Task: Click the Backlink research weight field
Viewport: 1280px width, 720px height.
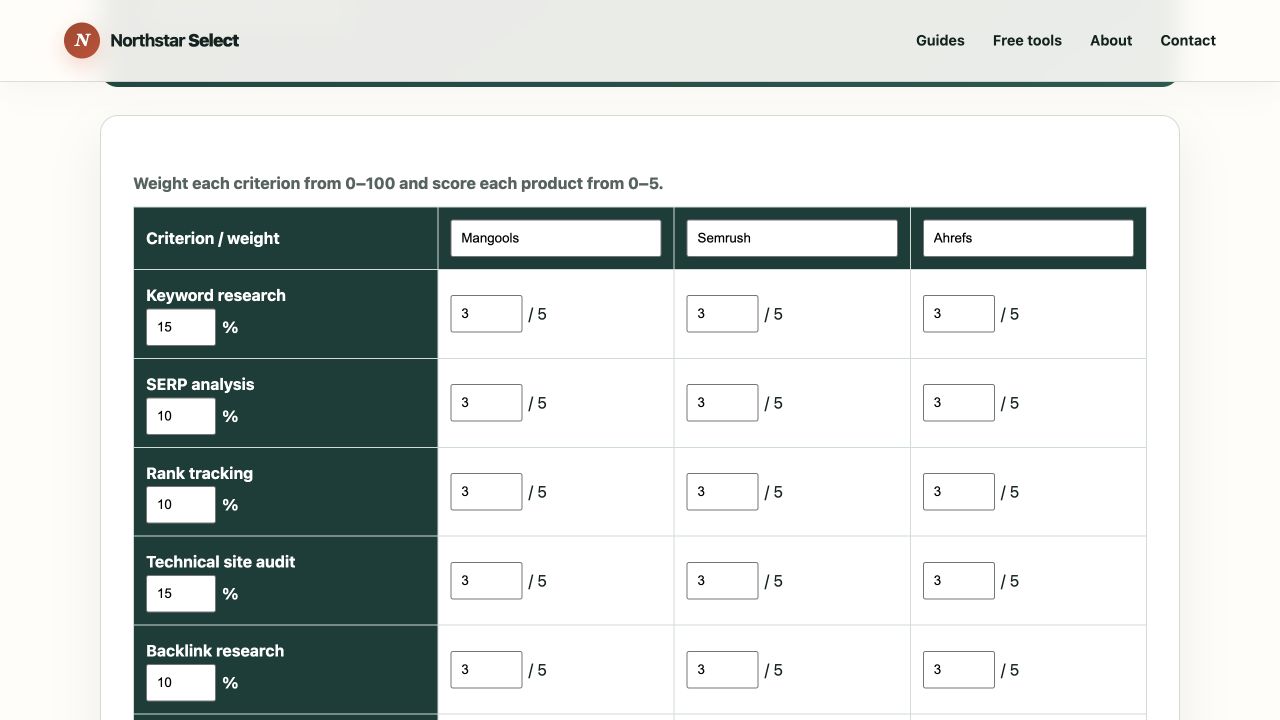Action: click(x=181, y=683)
